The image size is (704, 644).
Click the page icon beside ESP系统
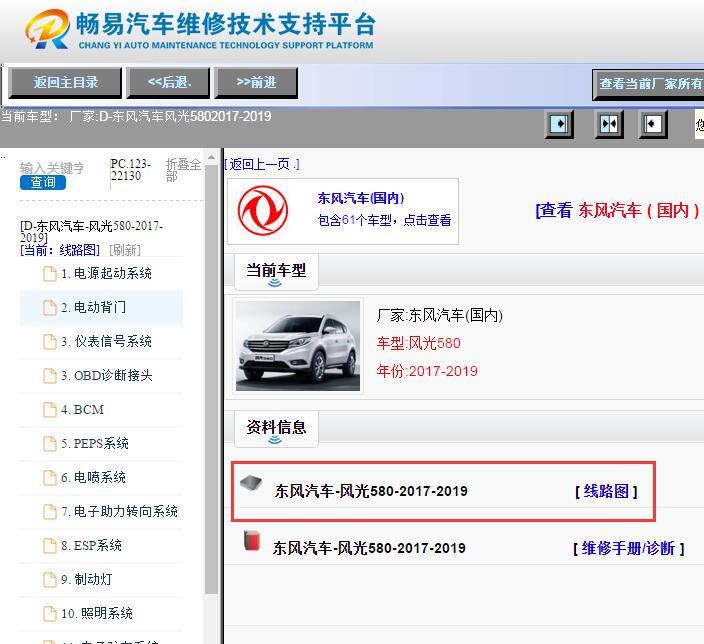tap(49, 546)
